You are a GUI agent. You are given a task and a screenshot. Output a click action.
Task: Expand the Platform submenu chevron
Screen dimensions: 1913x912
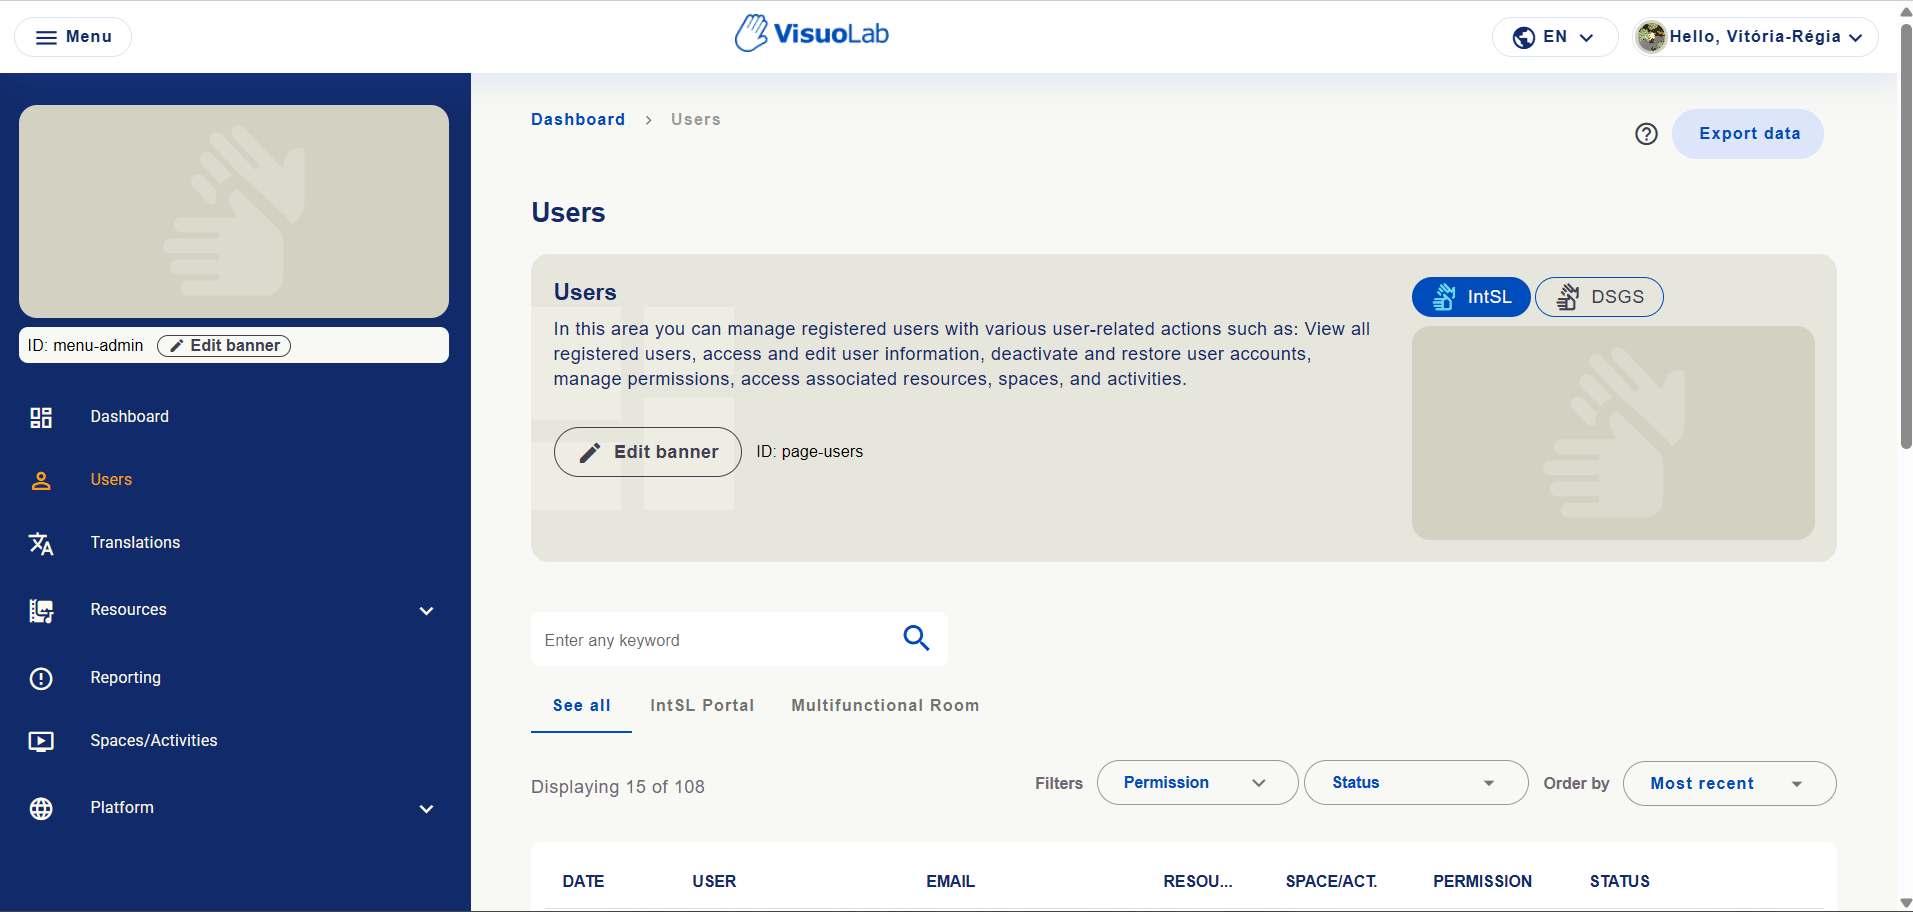coord(426,808)
